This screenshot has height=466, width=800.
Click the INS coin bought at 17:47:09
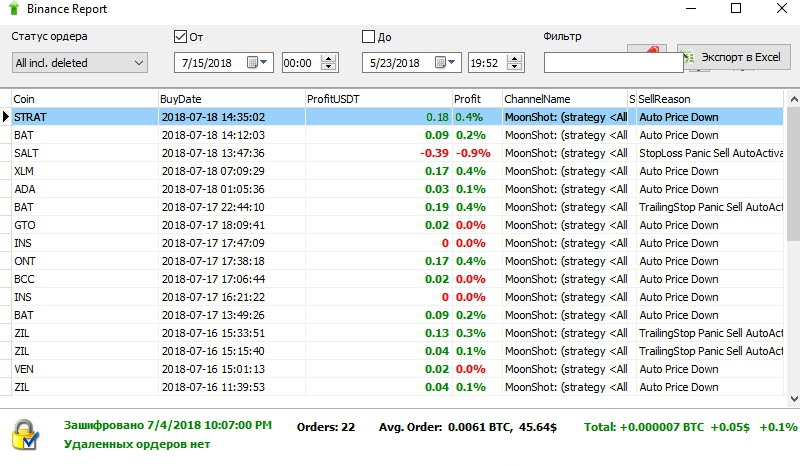coord(85,243)
